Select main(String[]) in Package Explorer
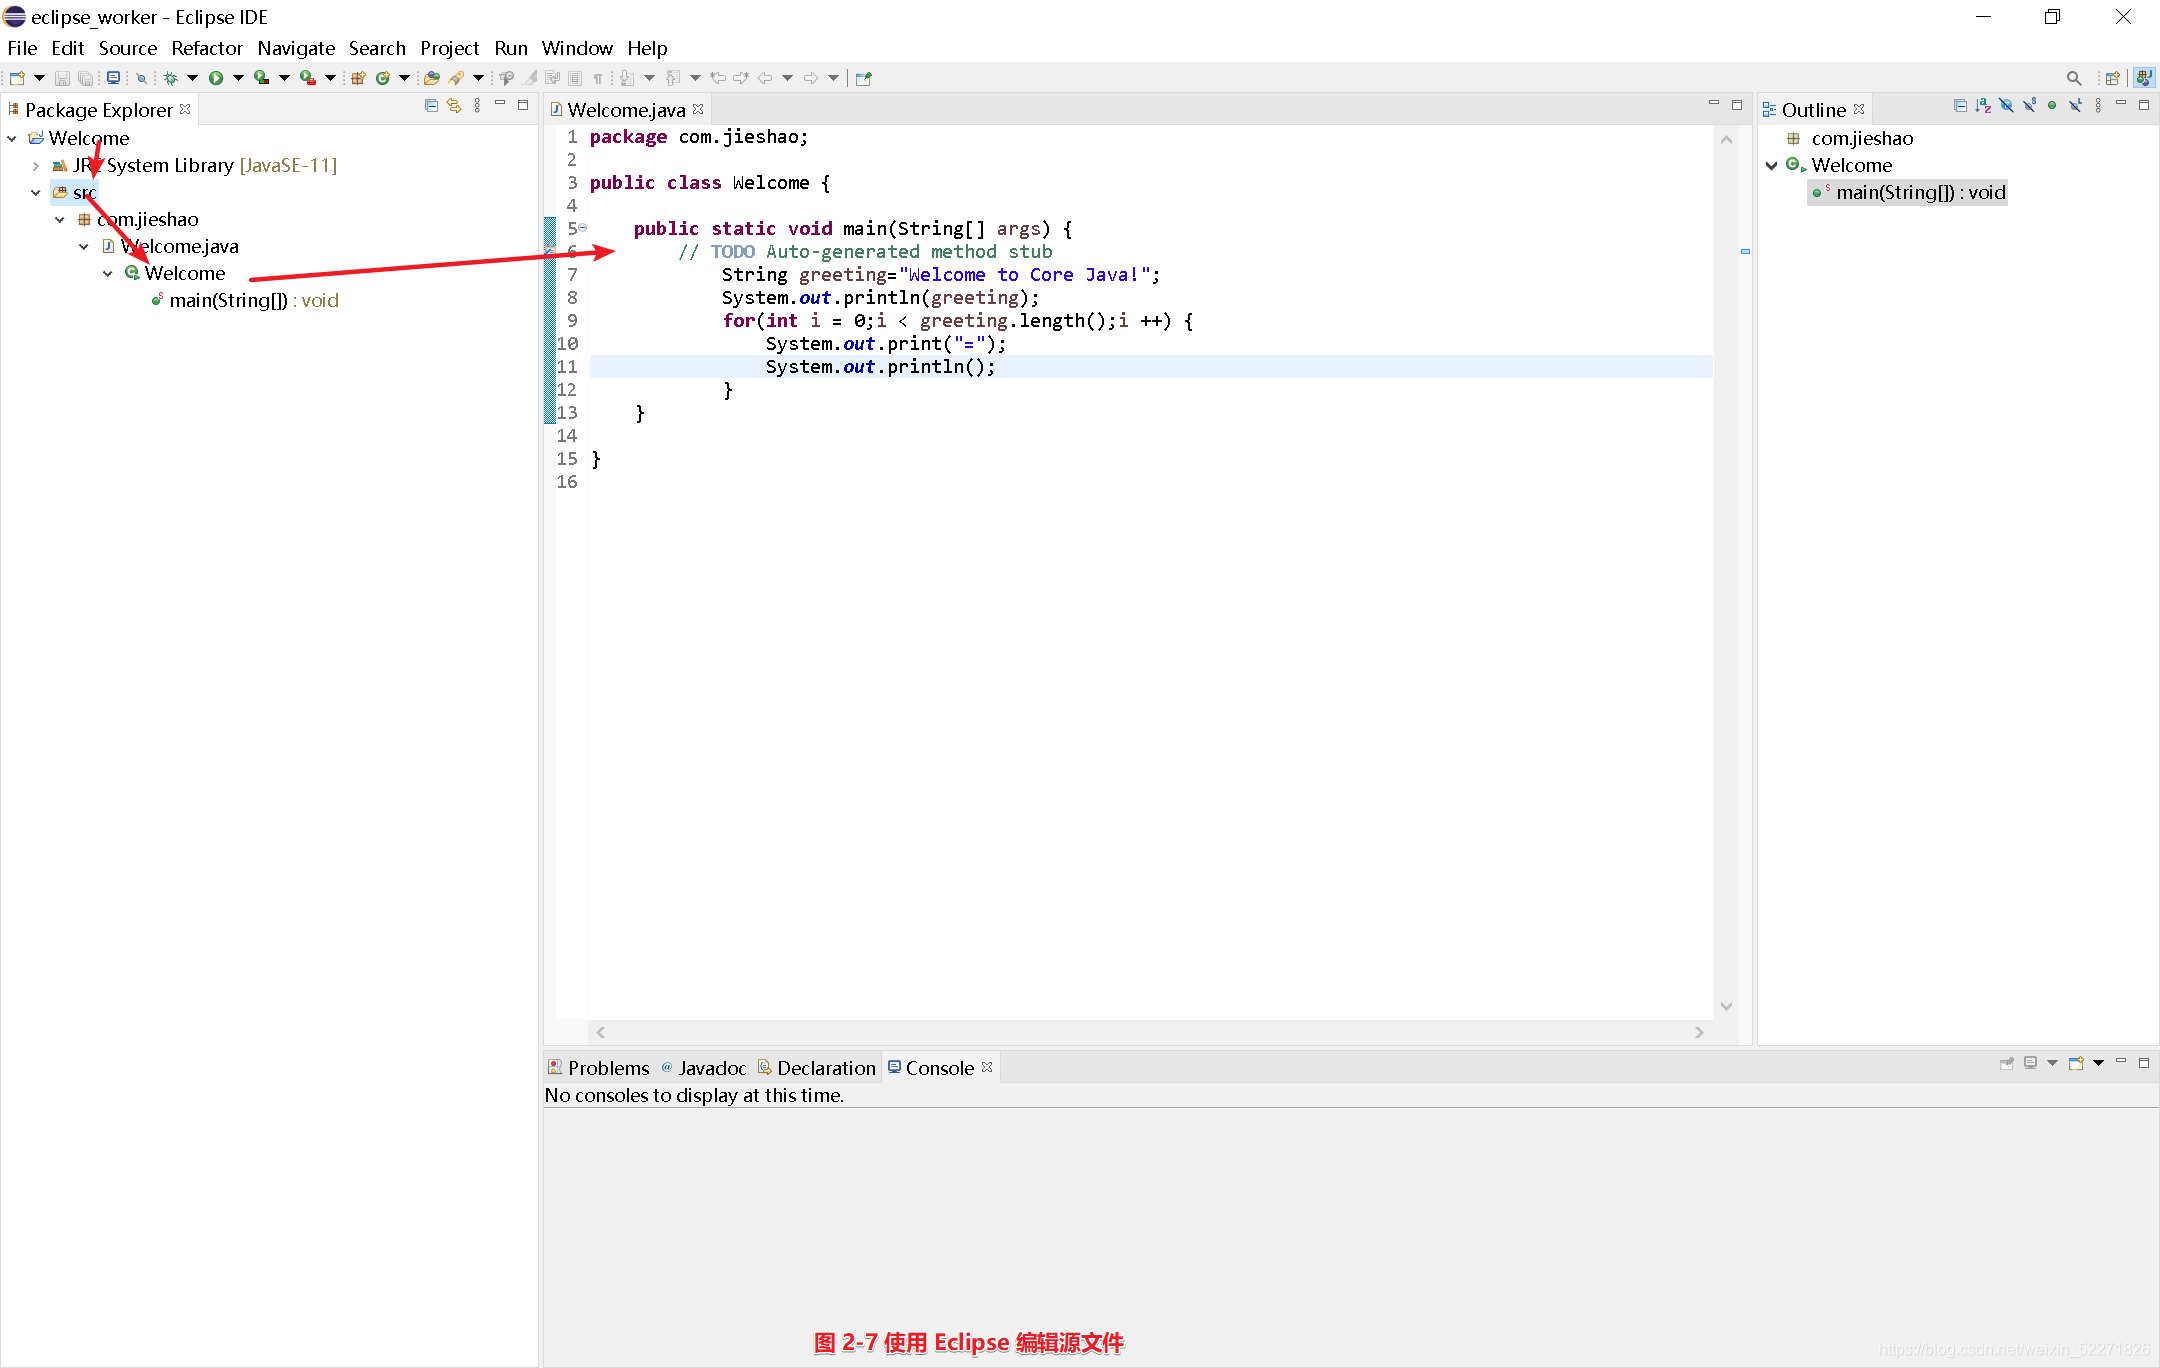The image size is (2160, 1368). 245,300
